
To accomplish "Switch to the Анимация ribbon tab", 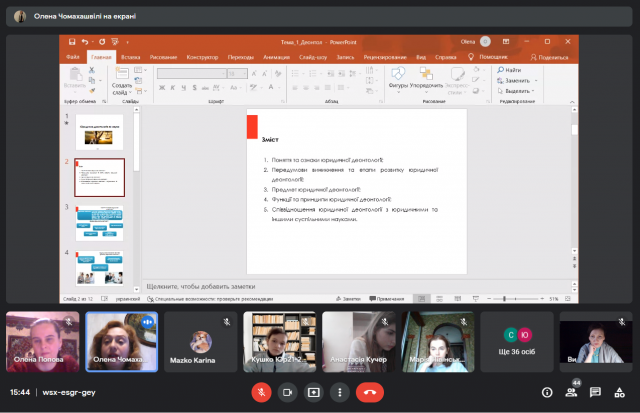I will pyautogui.click(x=276, y=57).
